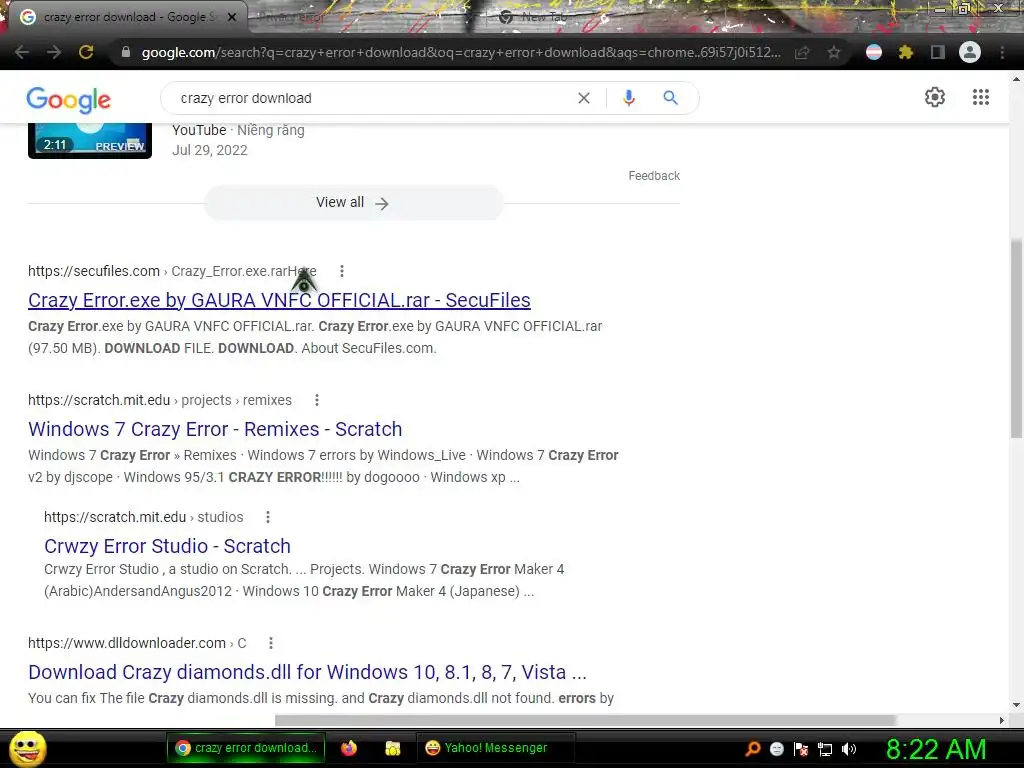The height and width of the screenshot is (768, 1024).
Task: Open the smiley face Start button
Action: click(27, 748)
